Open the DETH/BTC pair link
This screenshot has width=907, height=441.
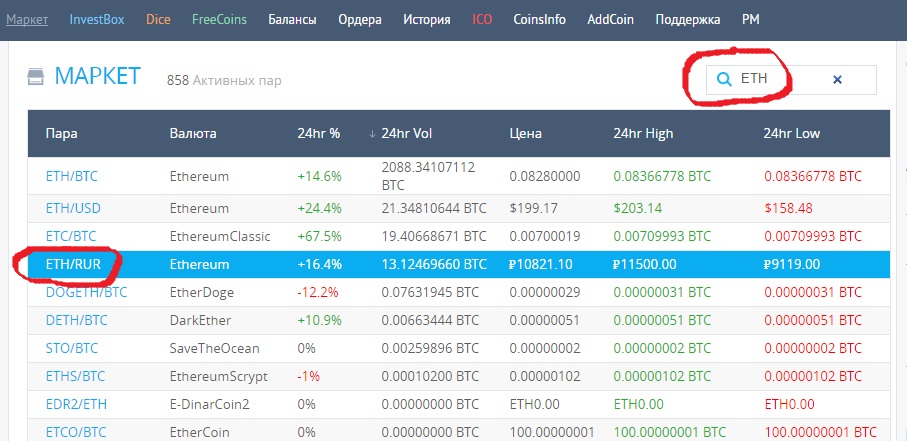pyautogui.click(x=76, y=321)
